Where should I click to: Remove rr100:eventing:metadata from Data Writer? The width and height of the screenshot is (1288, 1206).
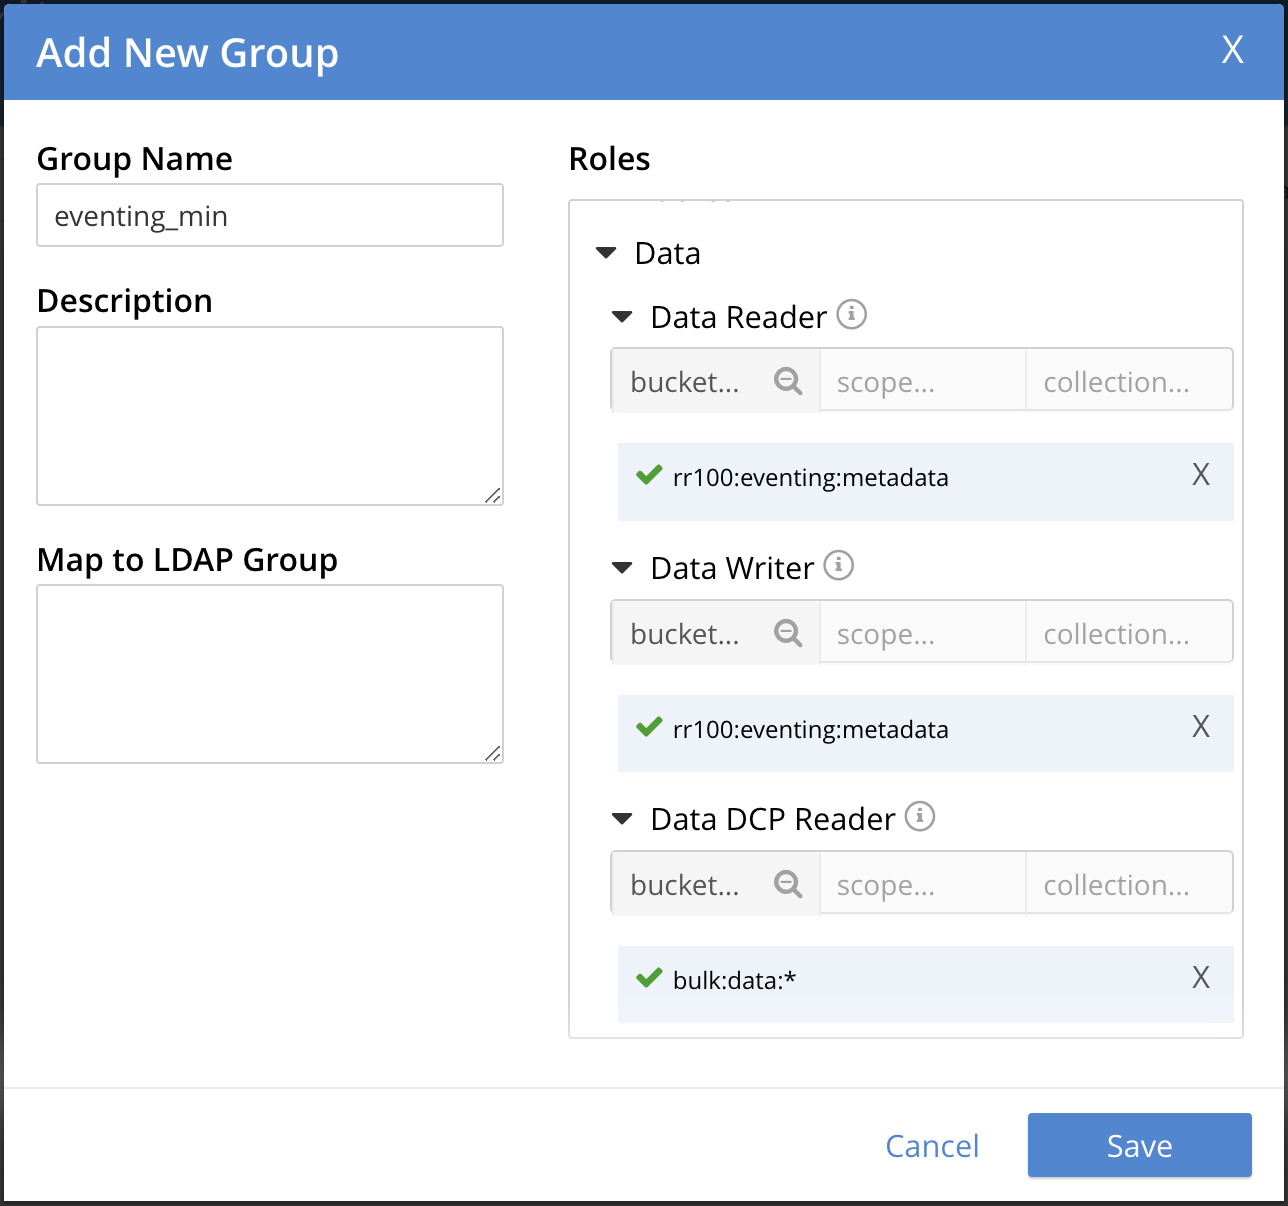pos(1201,727)
